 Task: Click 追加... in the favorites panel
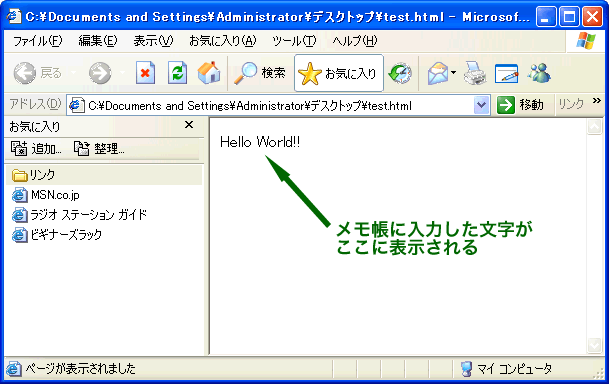pos(36,148)
